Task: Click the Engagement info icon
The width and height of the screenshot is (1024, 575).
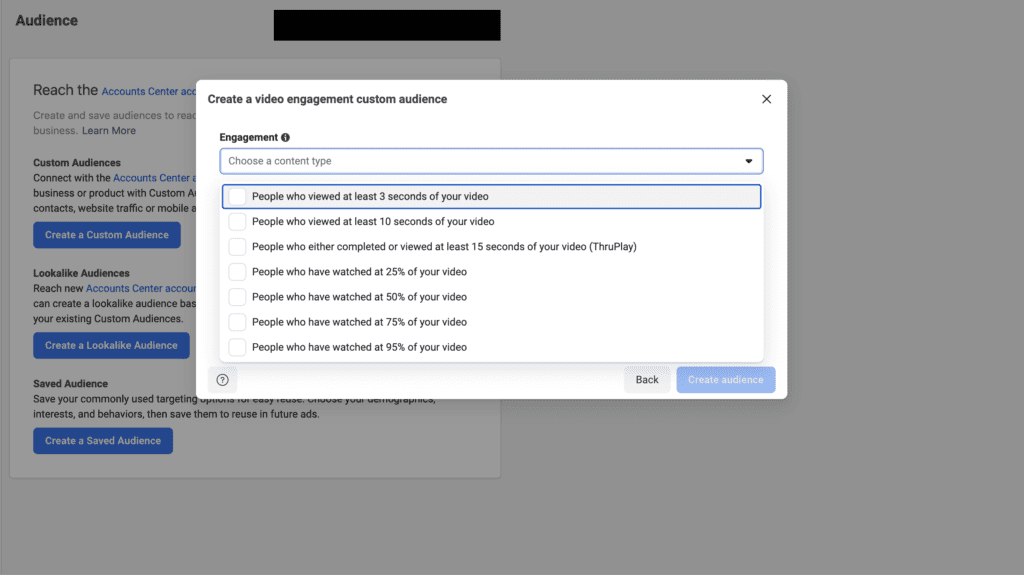Action: click(285, 137)
